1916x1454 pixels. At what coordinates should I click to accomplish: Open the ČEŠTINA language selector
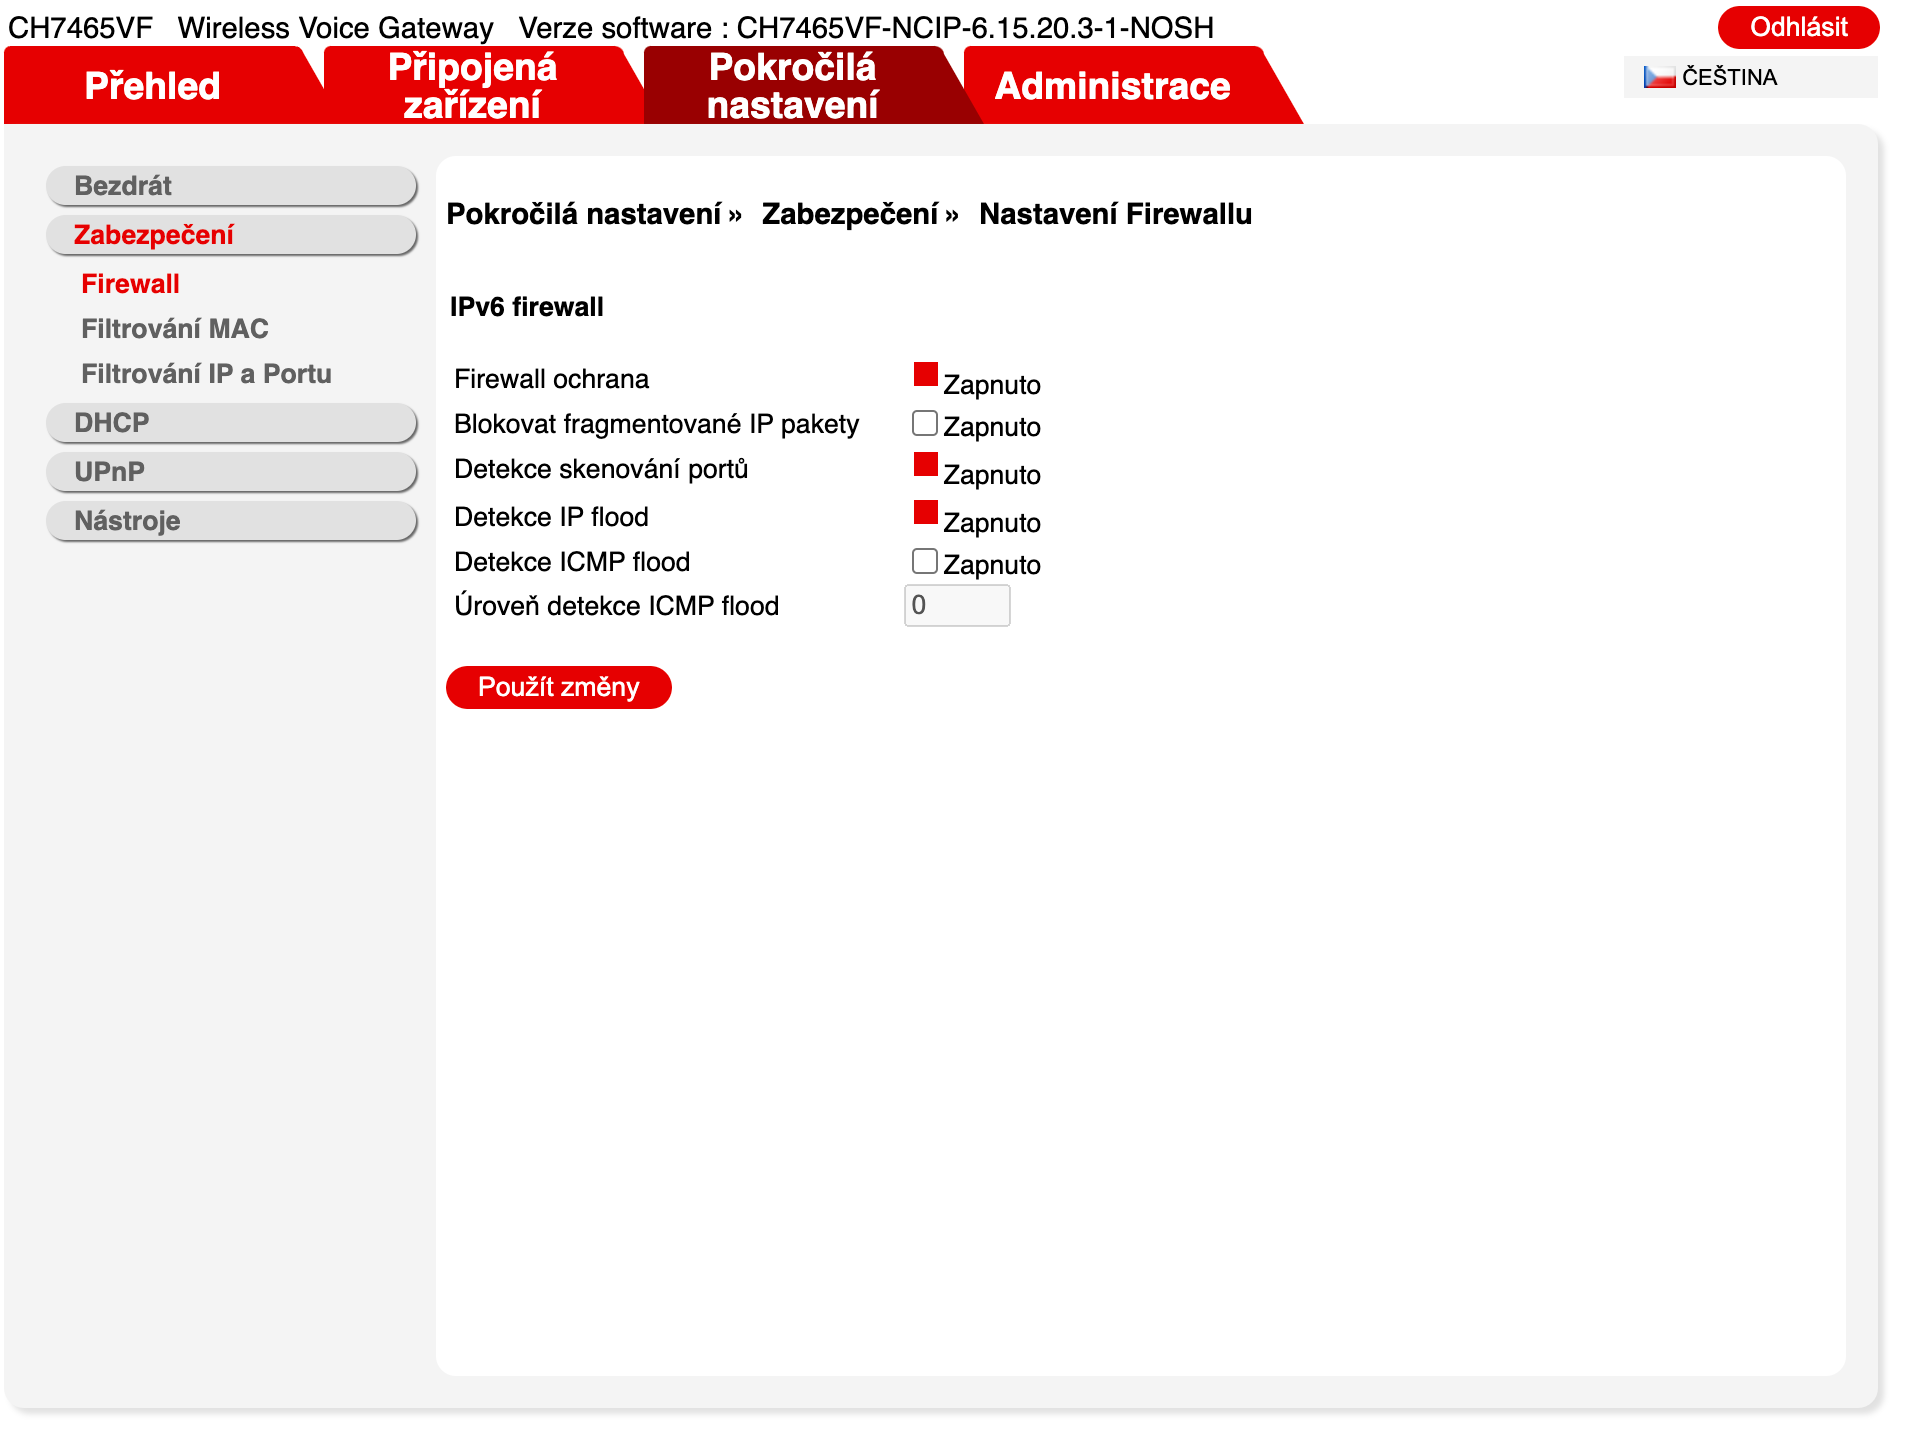coord(1751,77)
